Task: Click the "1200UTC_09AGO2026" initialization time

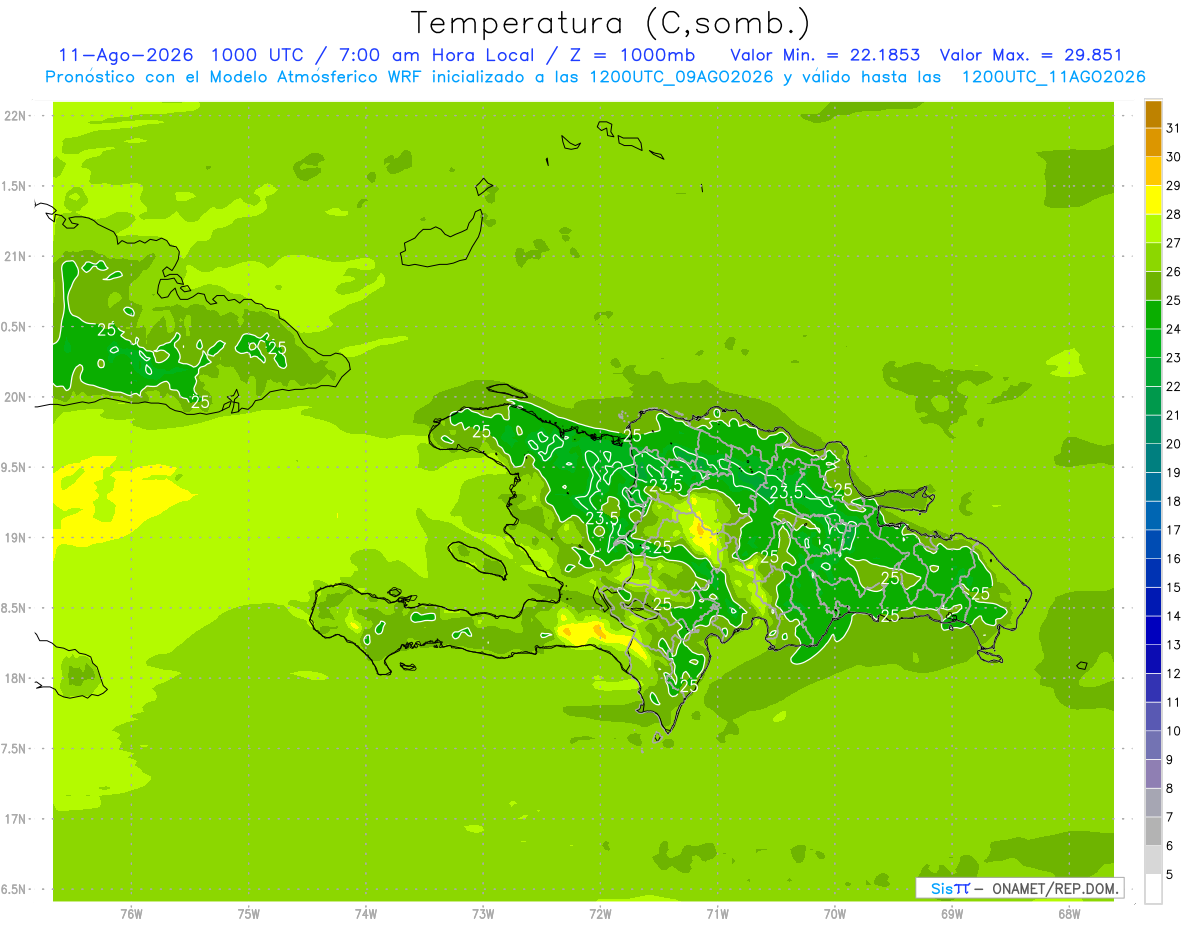Action: [x=680, y=77]
